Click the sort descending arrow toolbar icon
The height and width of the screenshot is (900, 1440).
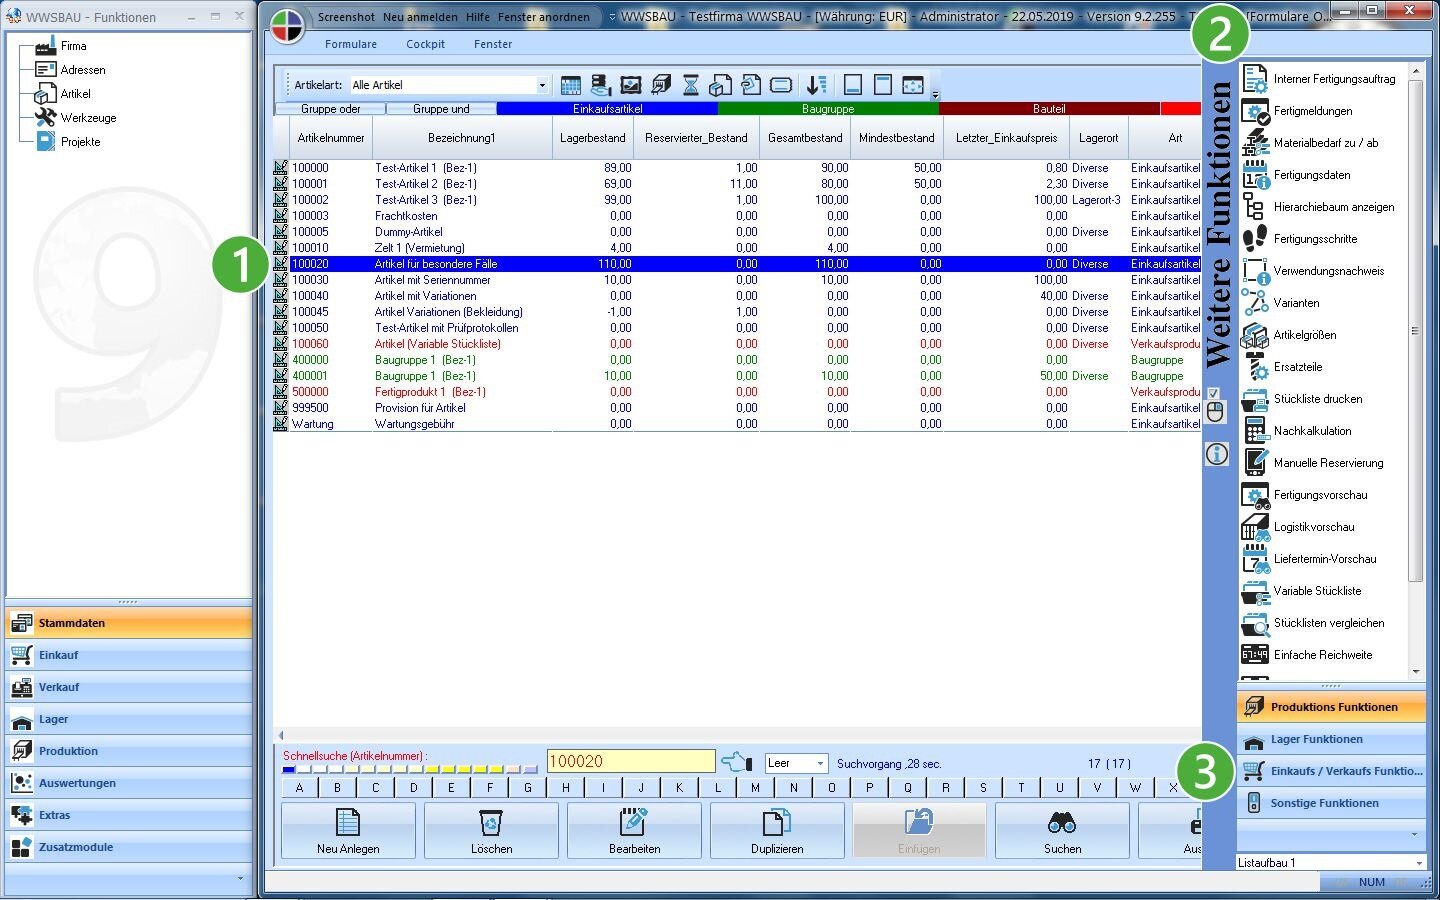tap(817, 85)
